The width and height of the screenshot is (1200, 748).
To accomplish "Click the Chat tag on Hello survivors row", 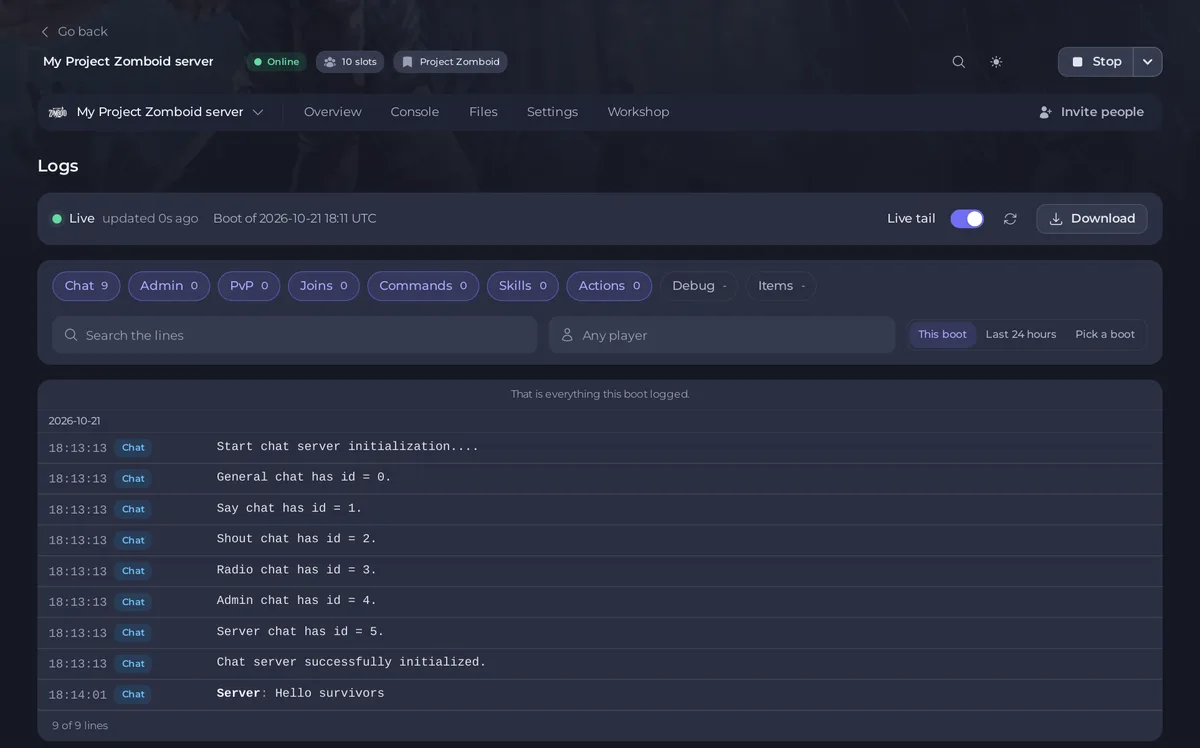I will point(133,694).
